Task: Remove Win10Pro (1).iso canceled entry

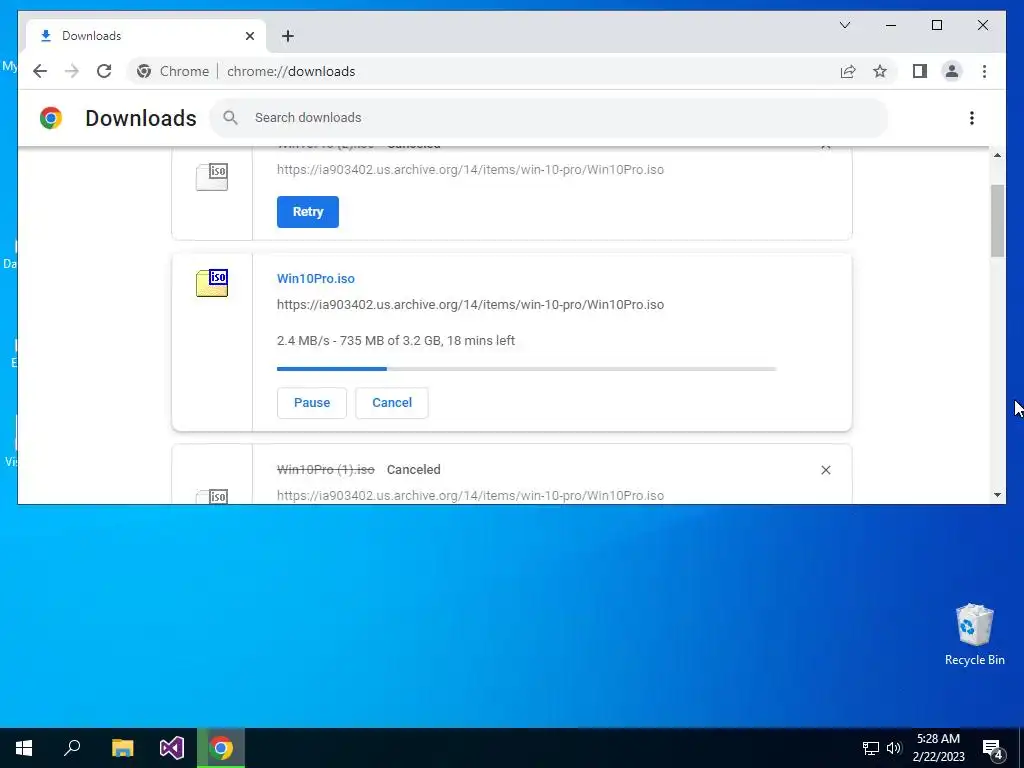Action: pyautogui.click(x=825, y=470)
